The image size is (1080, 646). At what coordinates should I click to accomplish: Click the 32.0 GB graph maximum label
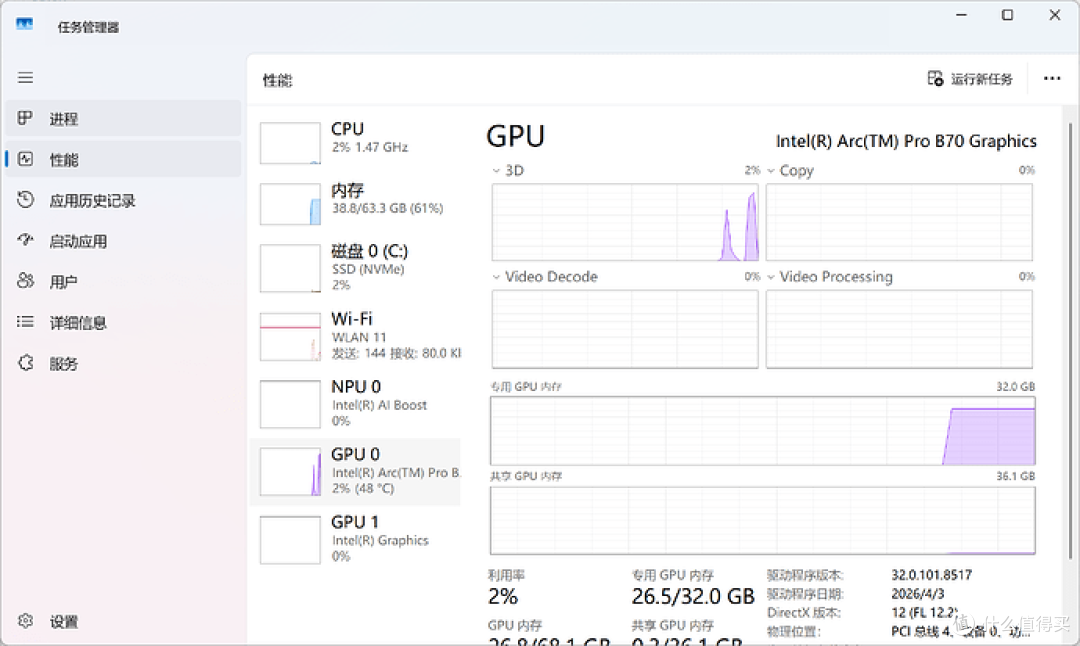[x=1015, y=387]
